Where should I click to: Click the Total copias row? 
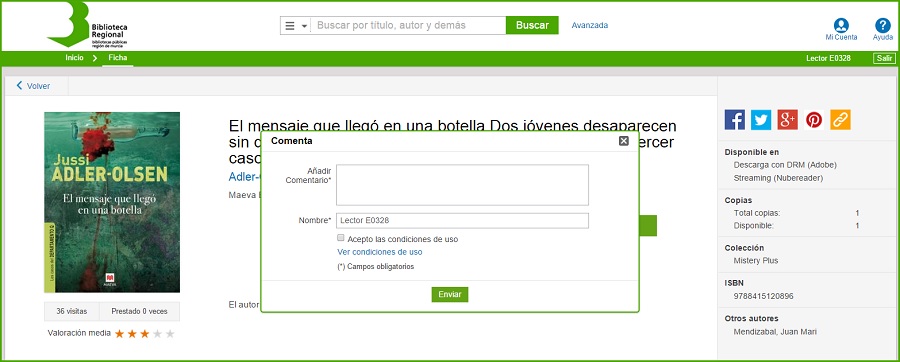796,213
